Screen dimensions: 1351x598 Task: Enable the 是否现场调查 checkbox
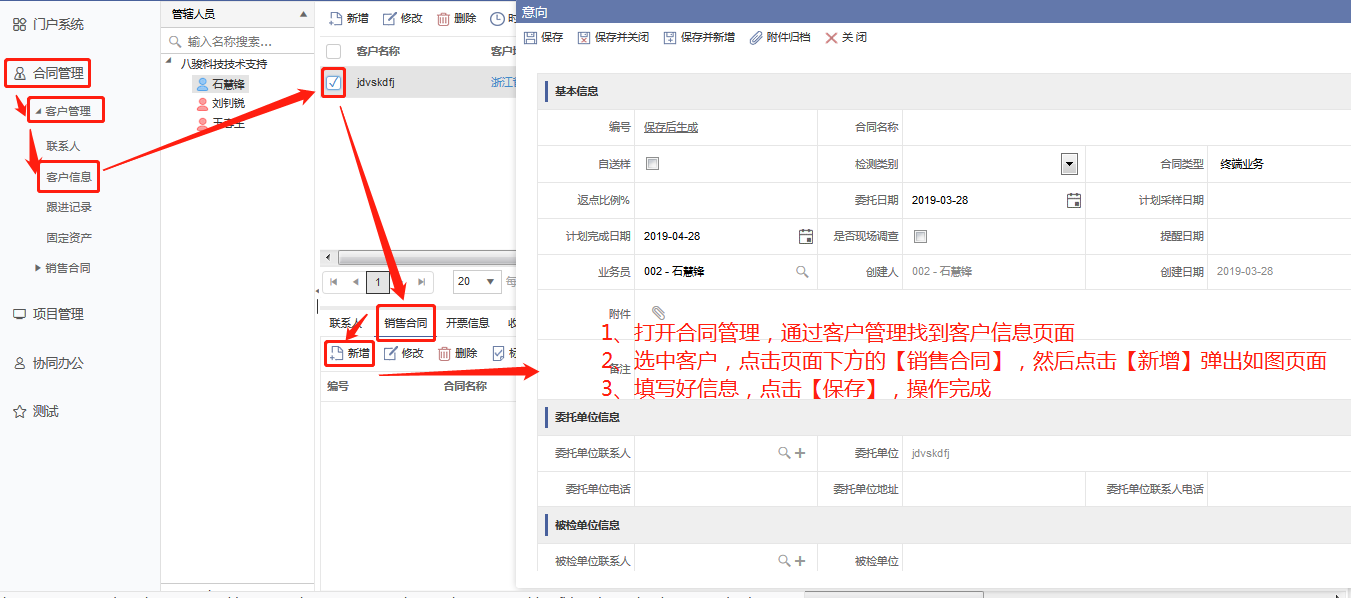[920, 236]
